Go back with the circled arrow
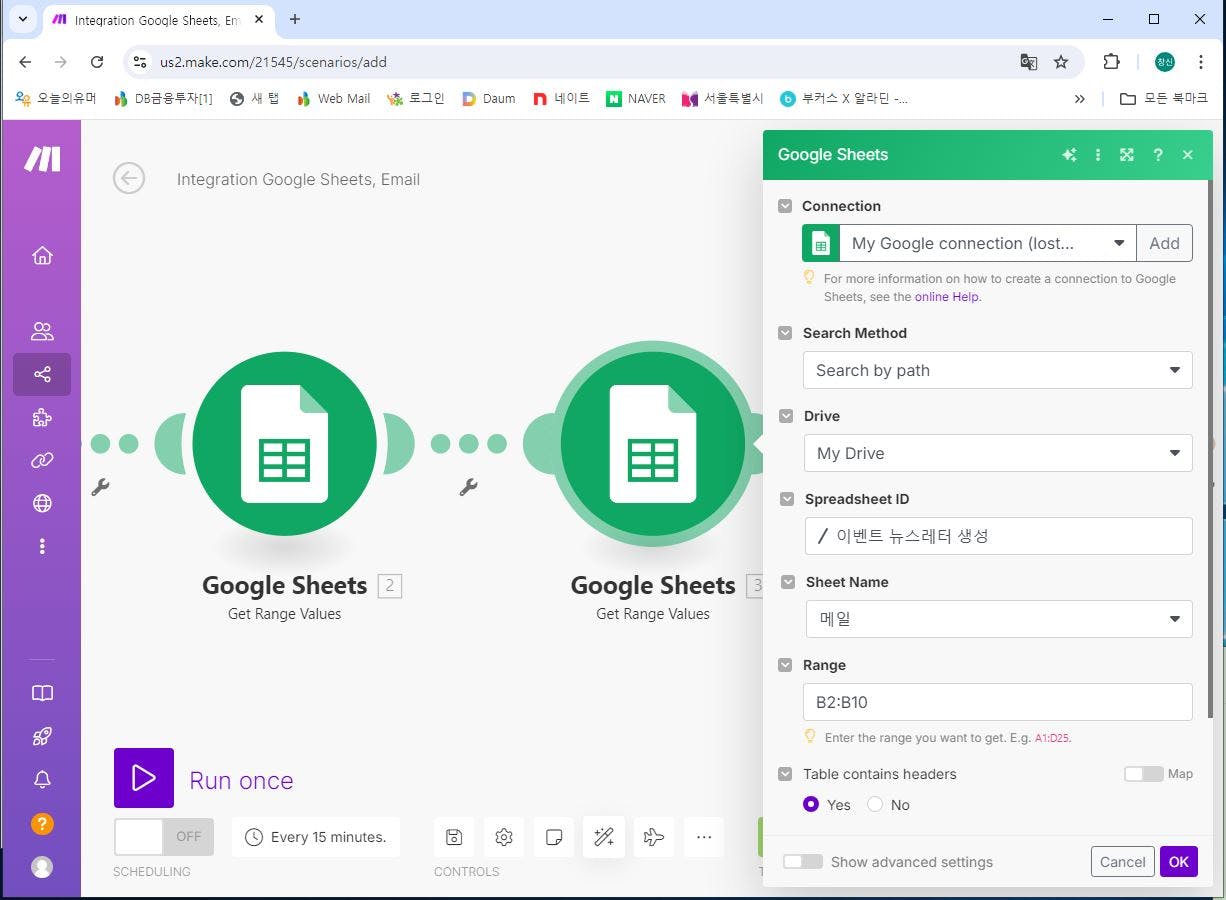 coord(129,179)
